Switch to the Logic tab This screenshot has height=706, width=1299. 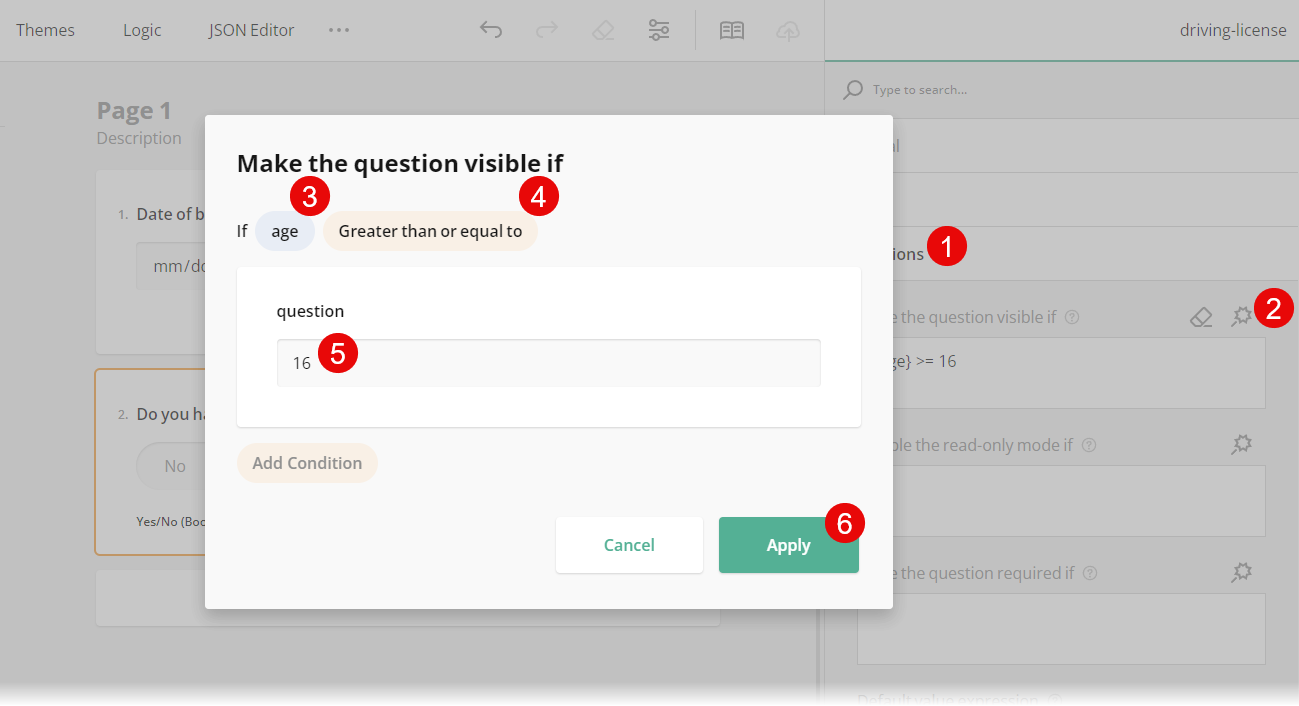point(141,30)
